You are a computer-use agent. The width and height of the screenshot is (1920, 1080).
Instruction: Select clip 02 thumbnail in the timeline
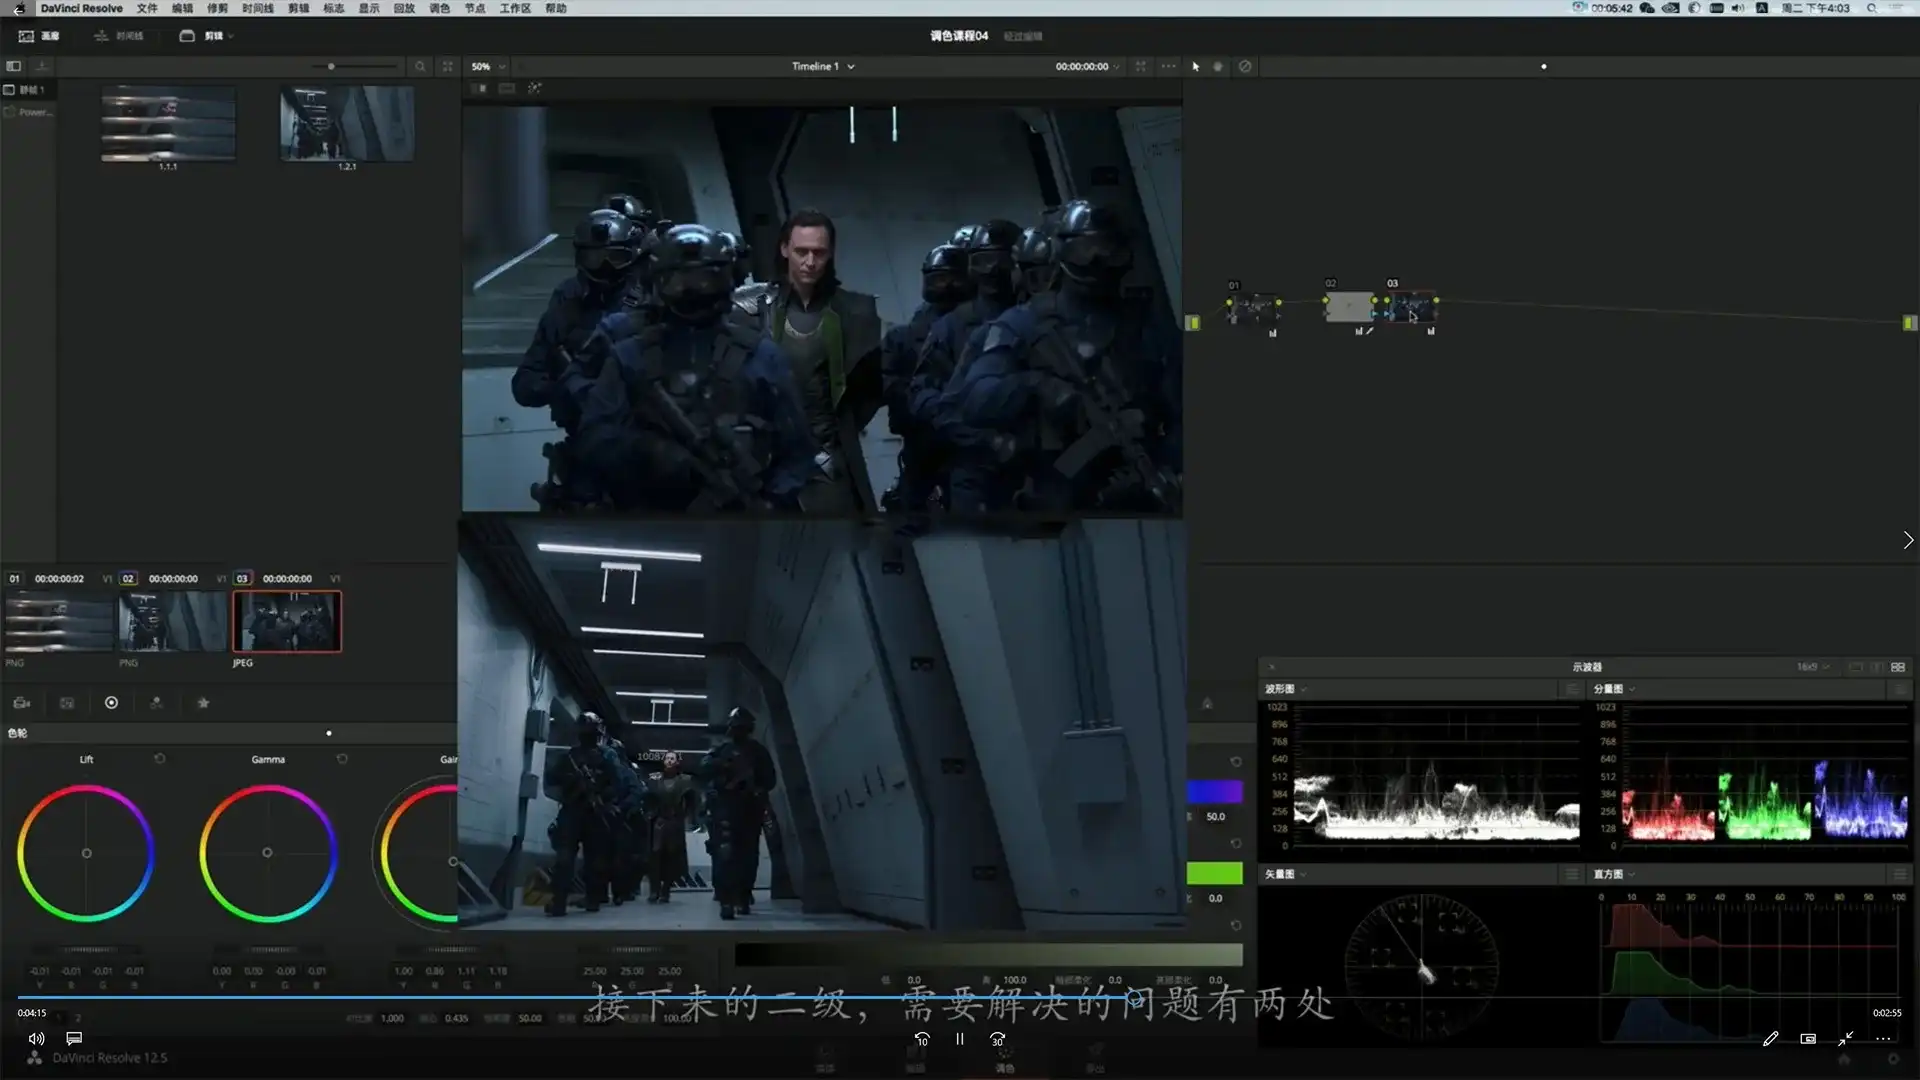[x=172, y=622]
